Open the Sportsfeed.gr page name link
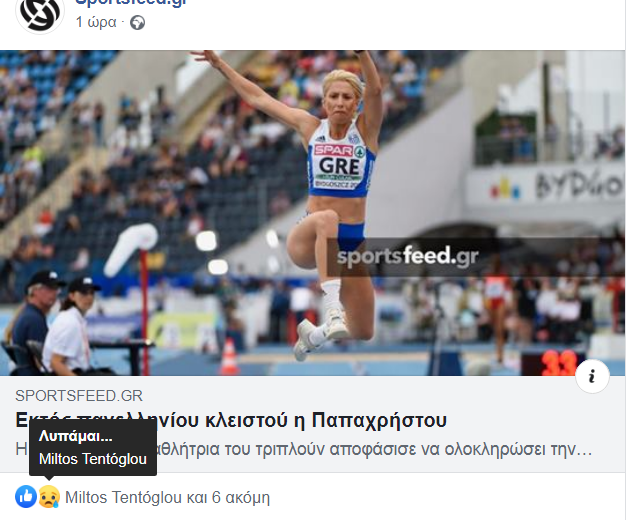This screenshot has width=626, height=520. click(131, 2)
